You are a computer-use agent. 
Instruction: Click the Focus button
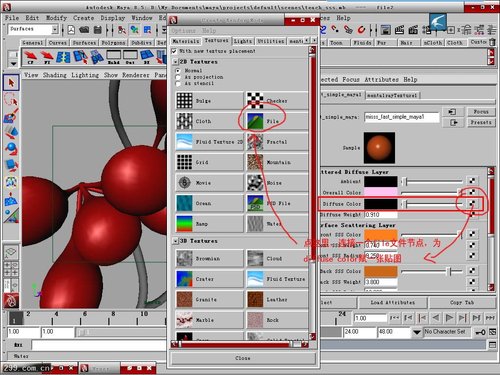point(481,112)
